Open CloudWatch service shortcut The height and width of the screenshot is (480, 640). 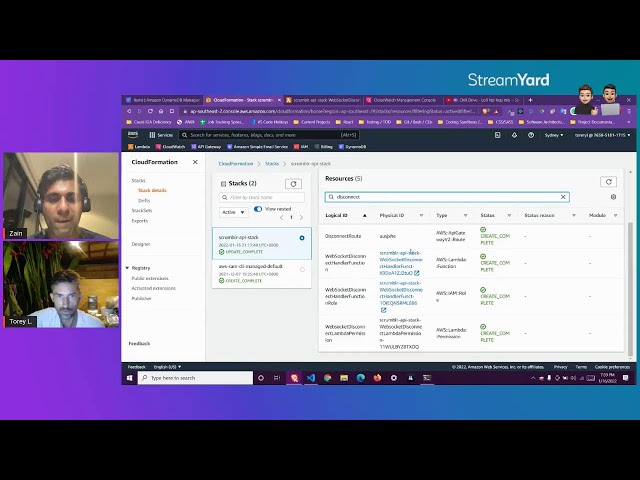[x=171, y=147]
